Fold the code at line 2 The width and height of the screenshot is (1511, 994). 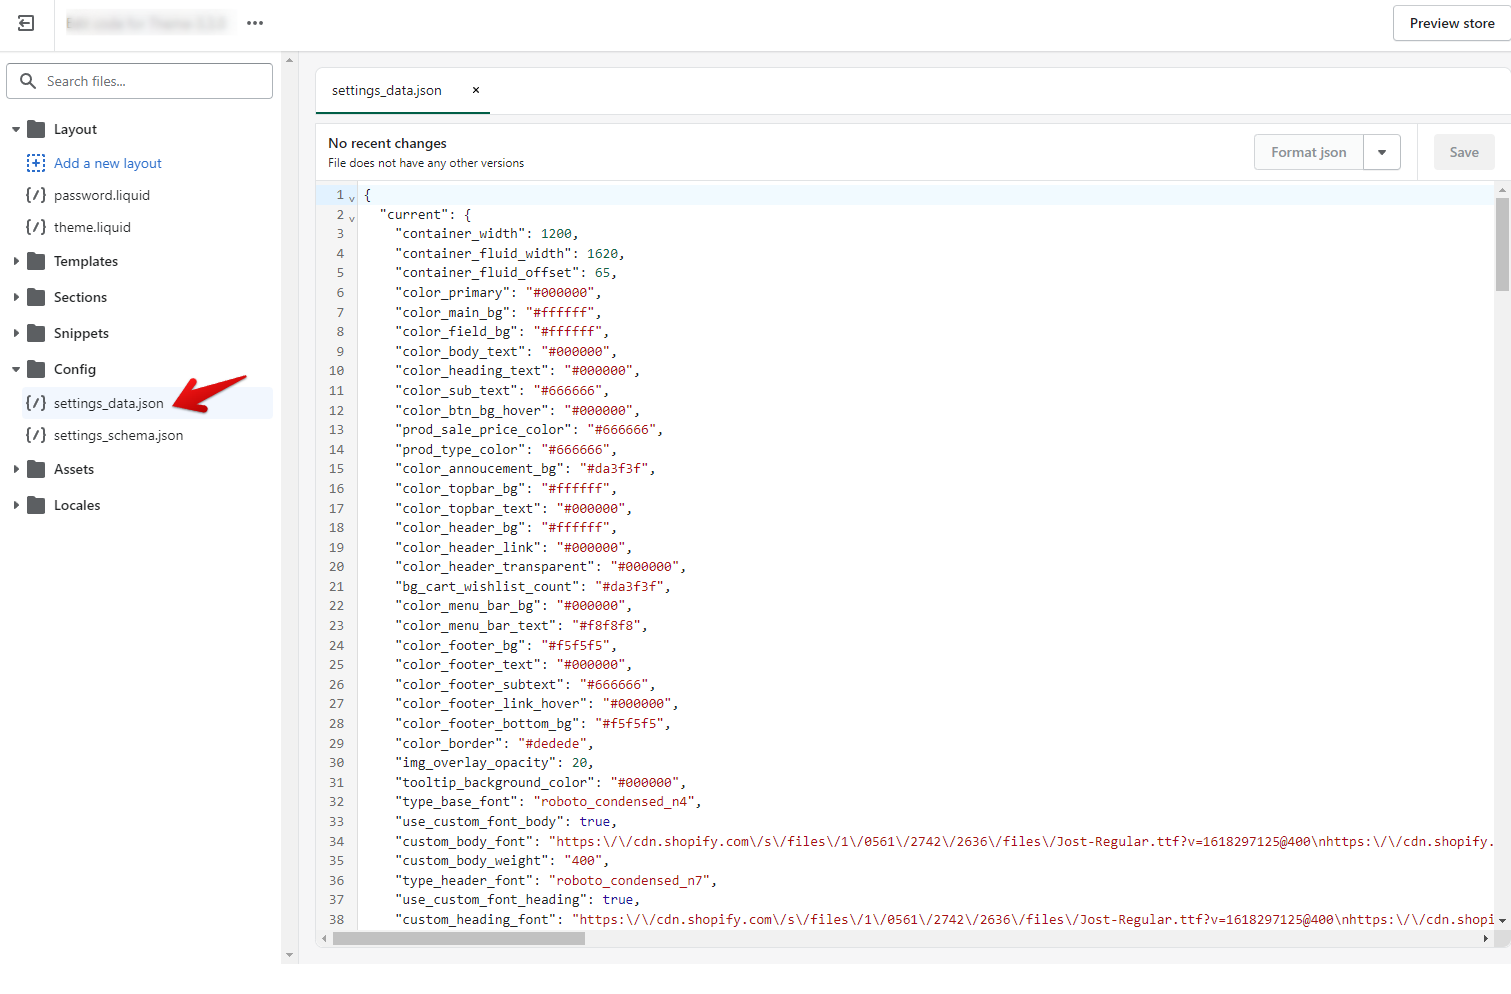[352, 218]
